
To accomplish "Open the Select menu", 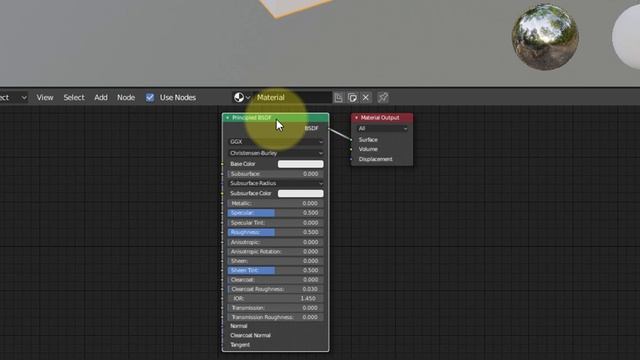I will tap(74, 98).
